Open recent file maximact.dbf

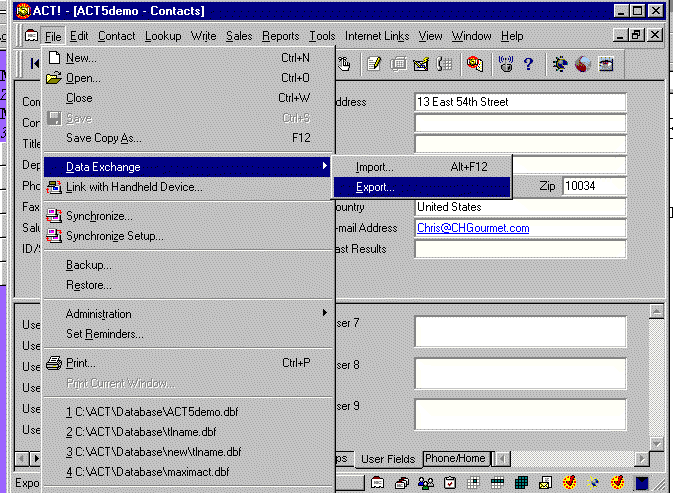pyautogui.click(x=188, y=472)
